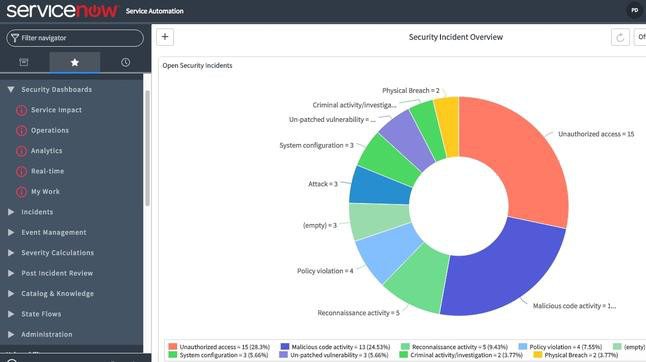646x362 pixels.
Task: Click the Reconnaissance activity legend swatch
Action: point(405,347)
